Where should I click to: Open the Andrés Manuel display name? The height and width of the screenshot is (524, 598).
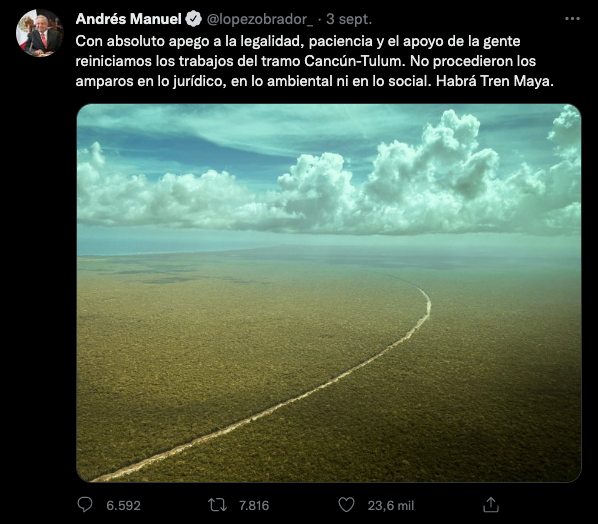tap(129, 19)
